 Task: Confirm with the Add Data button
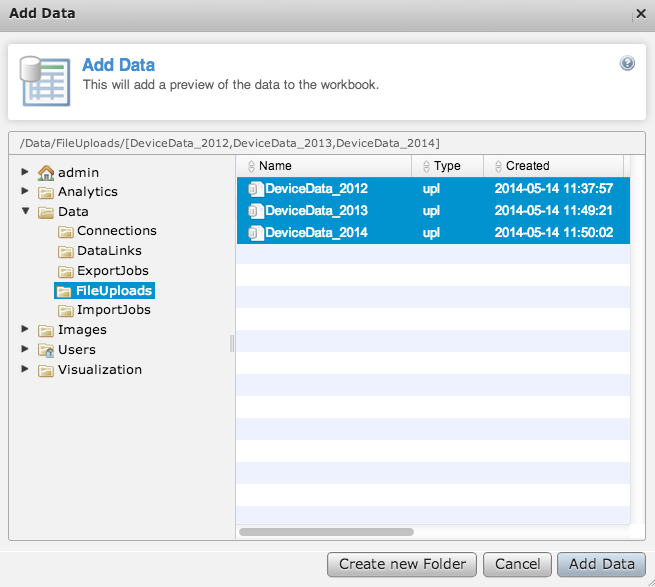click(x=602, y=564)
